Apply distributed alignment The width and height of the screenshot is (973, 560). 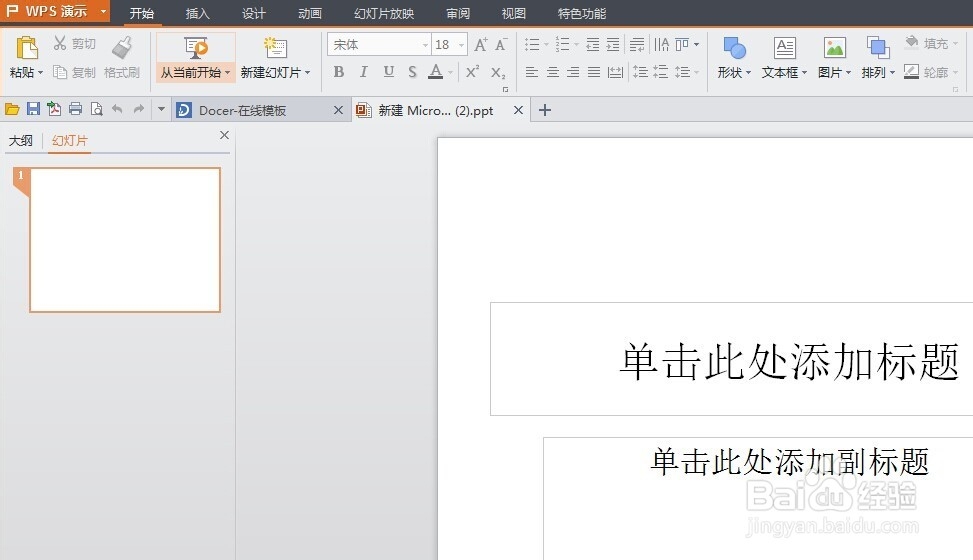click(615, 72)
